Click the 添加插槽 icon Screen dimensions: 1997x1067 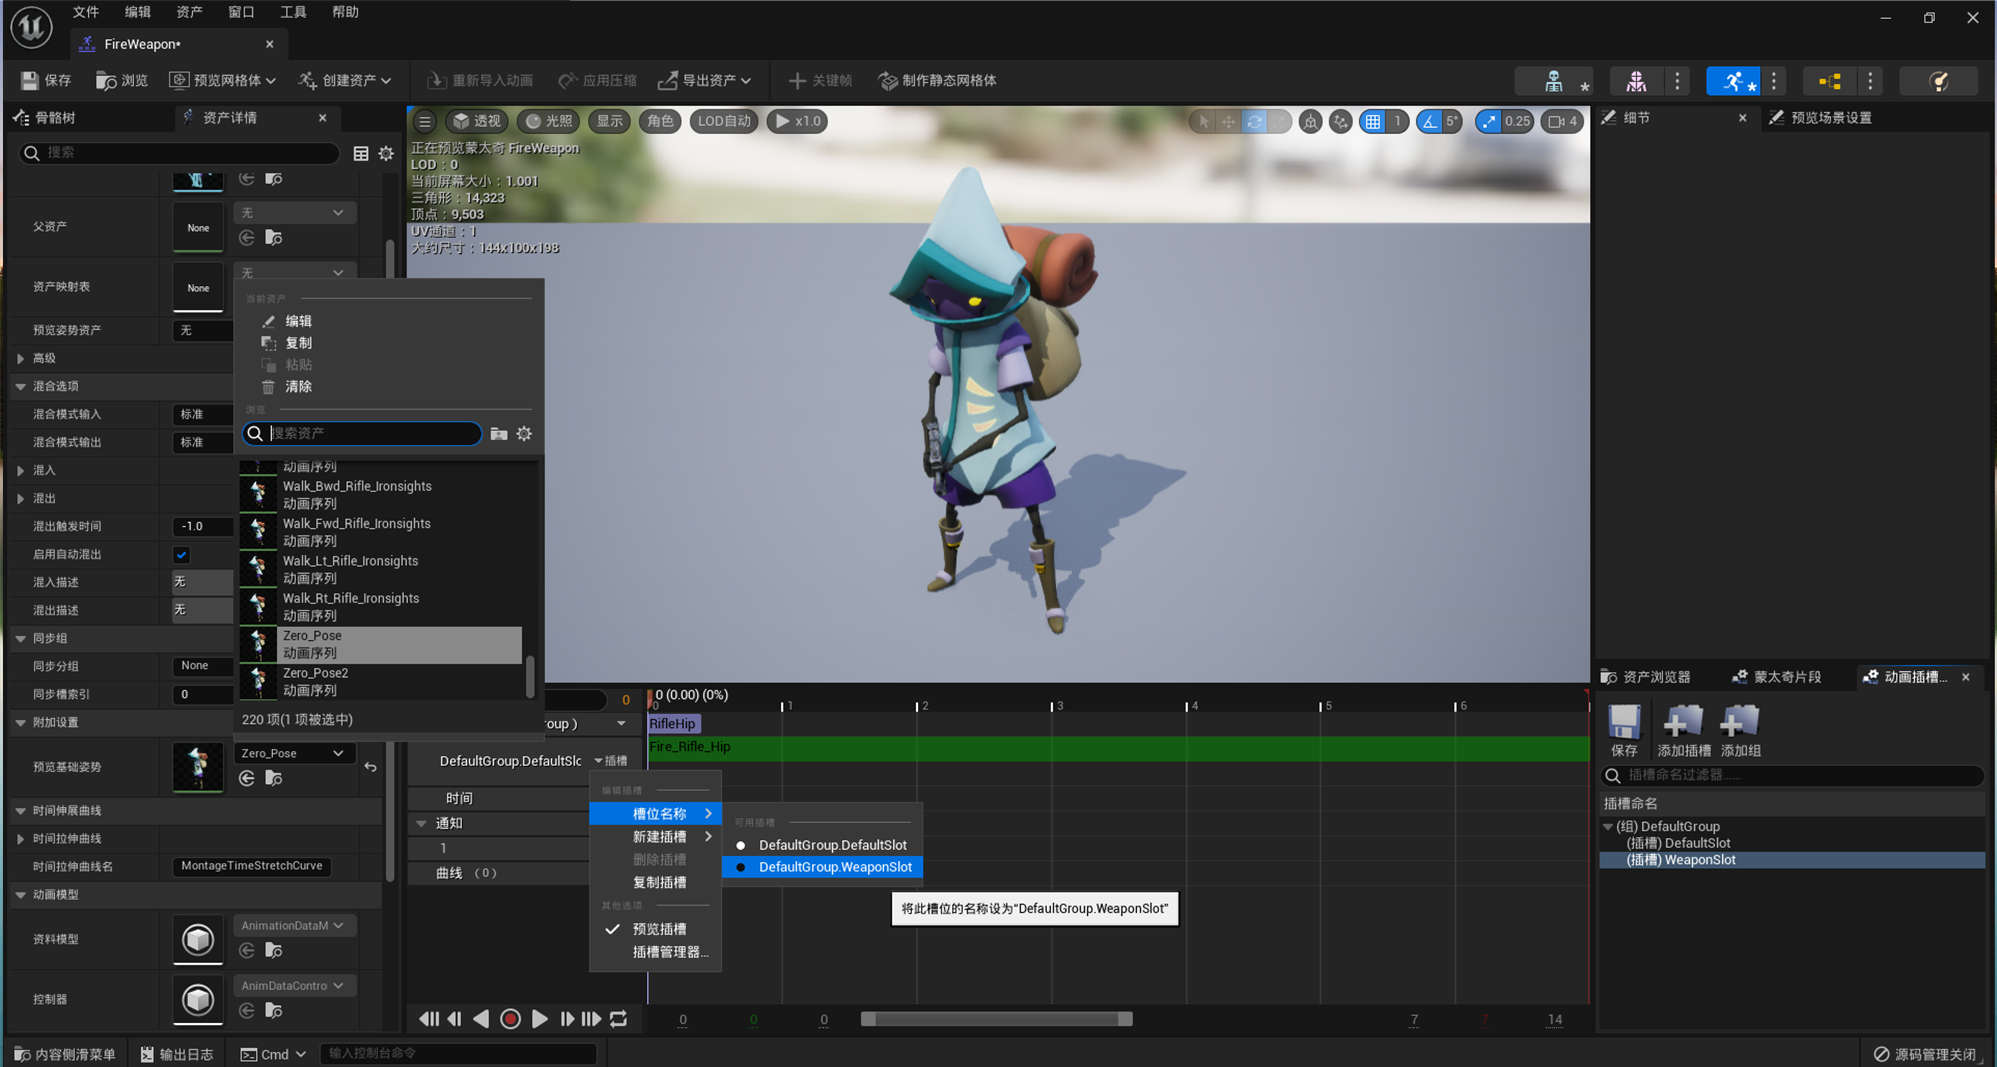pos(1684,731)
